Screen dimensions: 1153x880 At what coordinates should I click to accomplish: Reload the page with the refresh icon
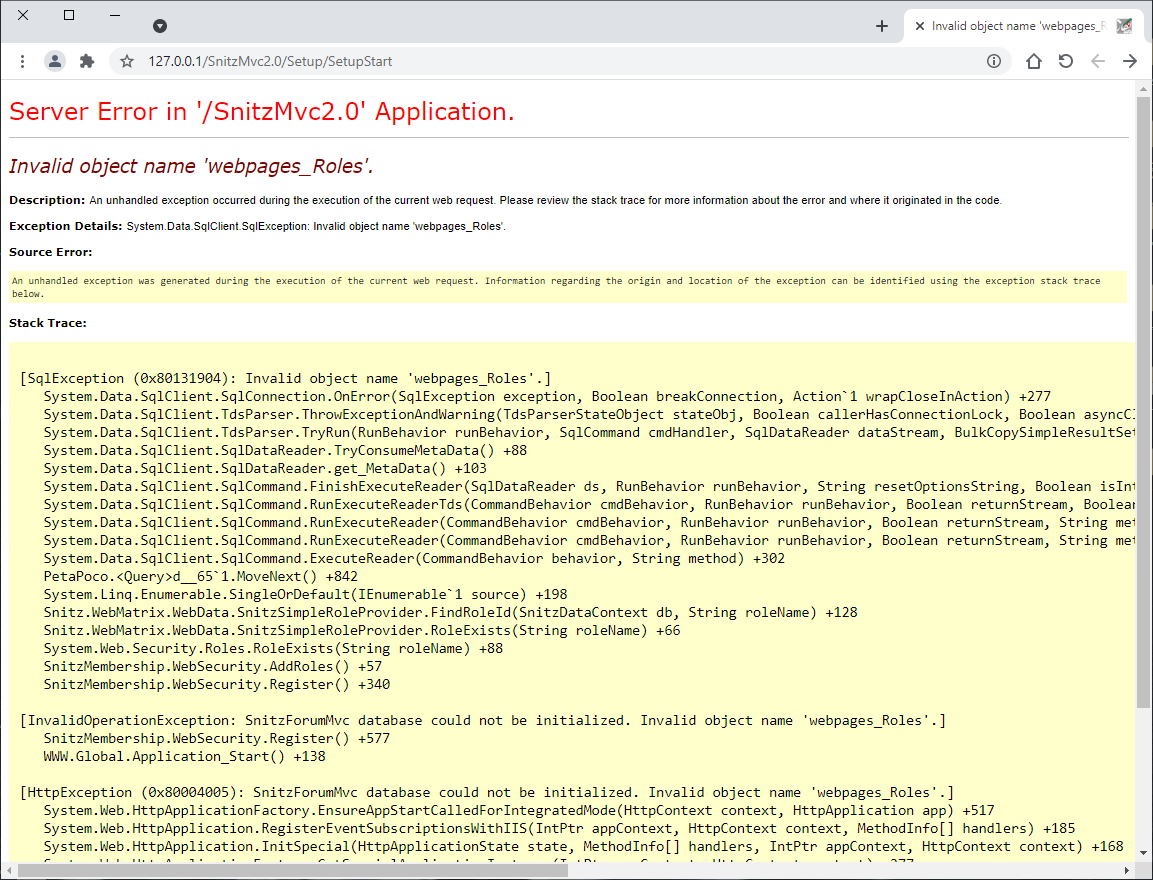[1066, 61]
